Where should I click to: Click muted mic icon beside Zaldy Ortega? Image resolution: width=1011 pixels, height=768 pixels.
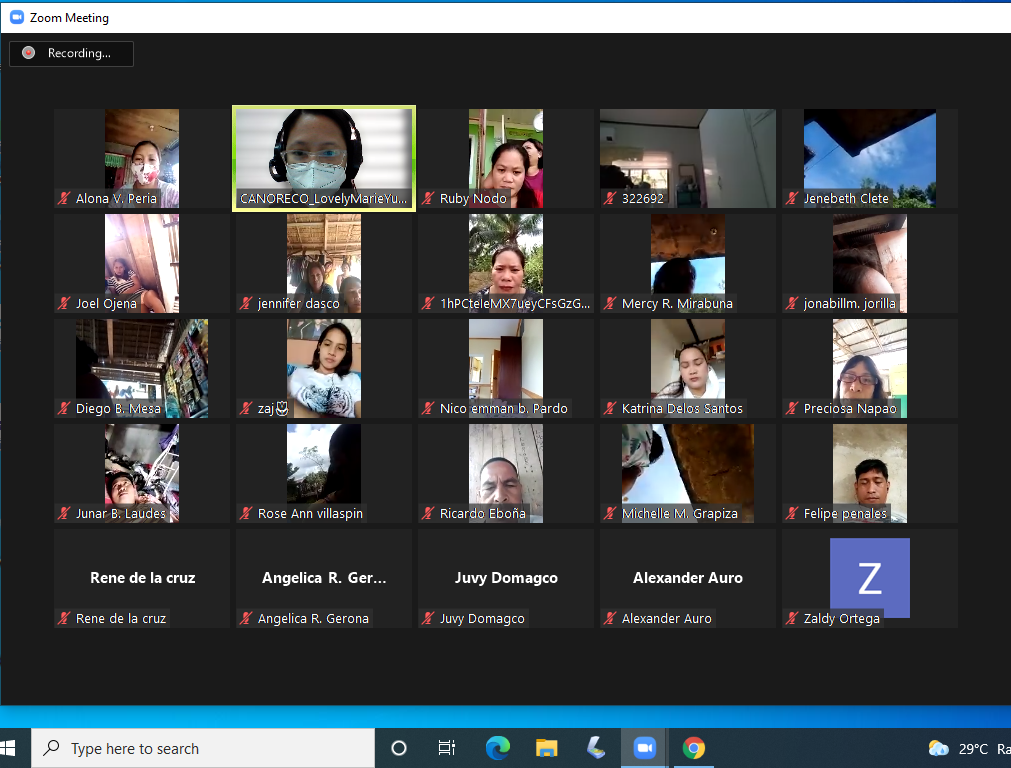(793, 619)
